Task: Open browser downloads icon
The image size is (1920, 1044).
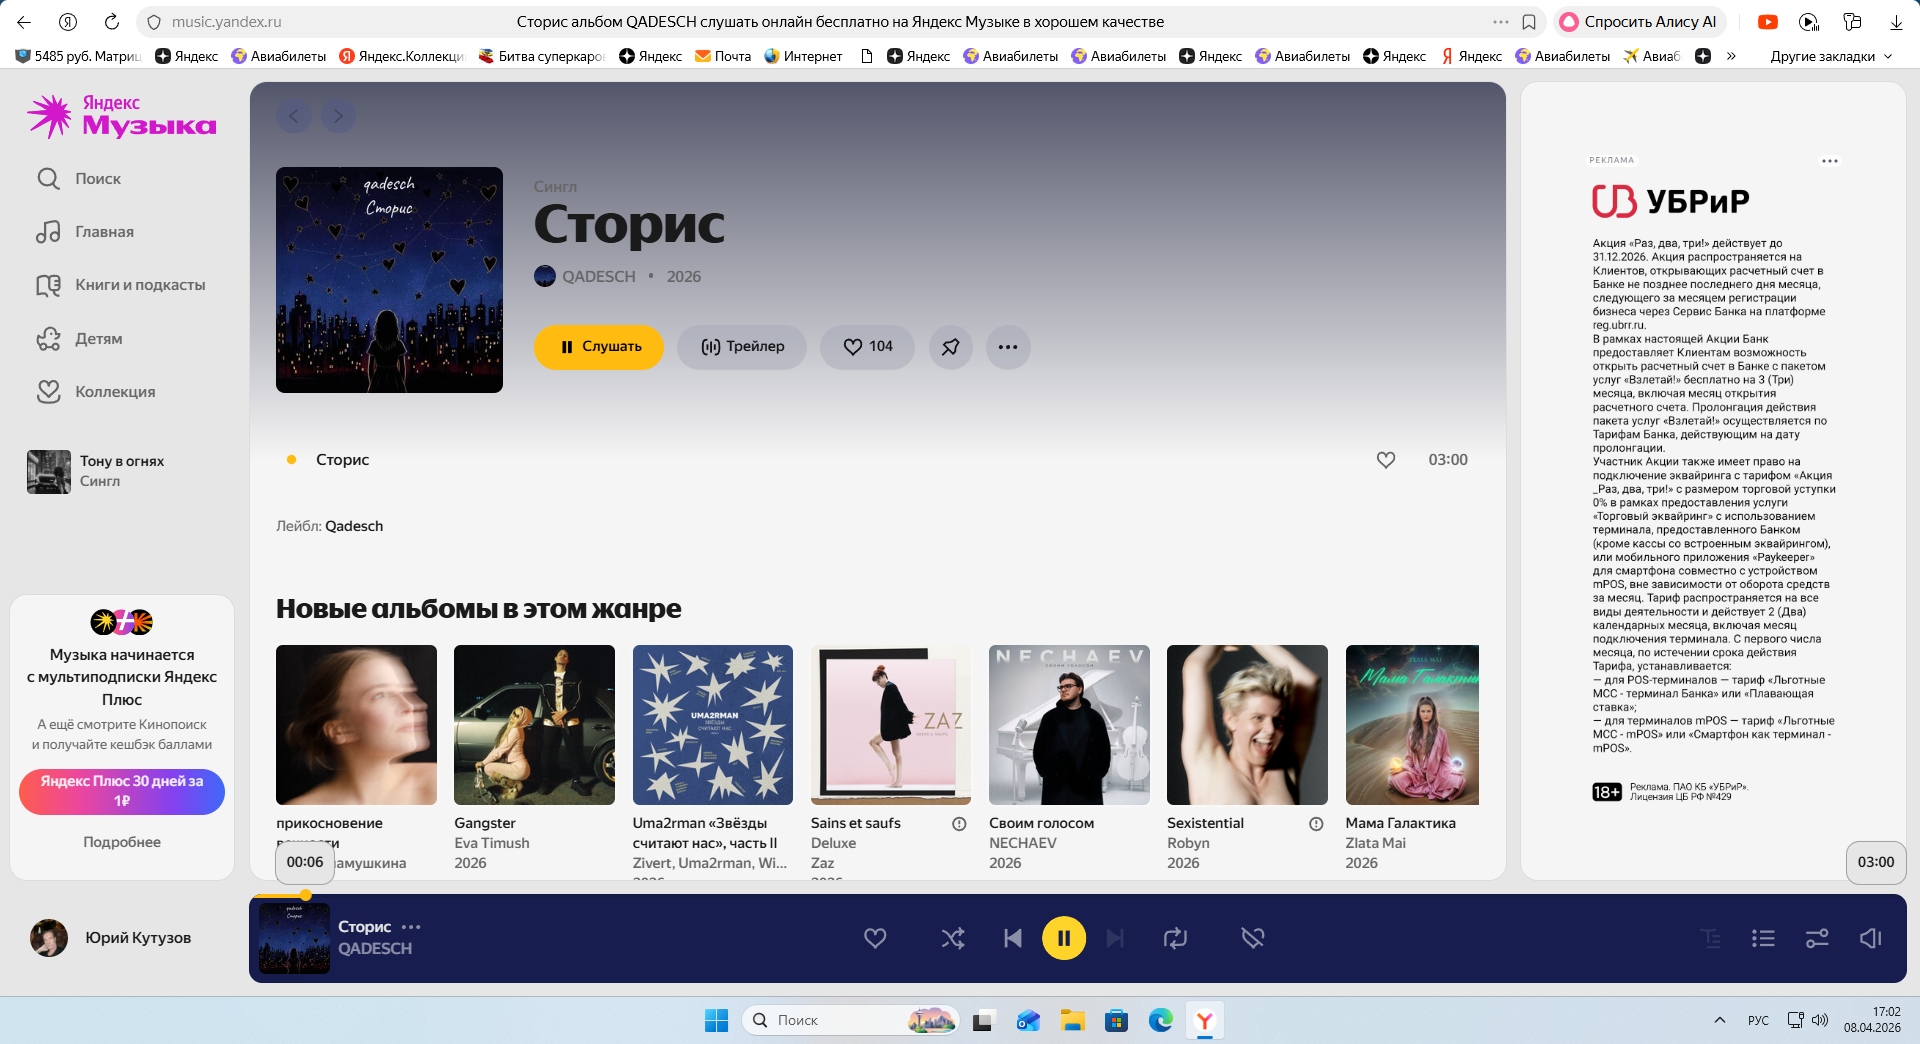Action: (1896, 22)
